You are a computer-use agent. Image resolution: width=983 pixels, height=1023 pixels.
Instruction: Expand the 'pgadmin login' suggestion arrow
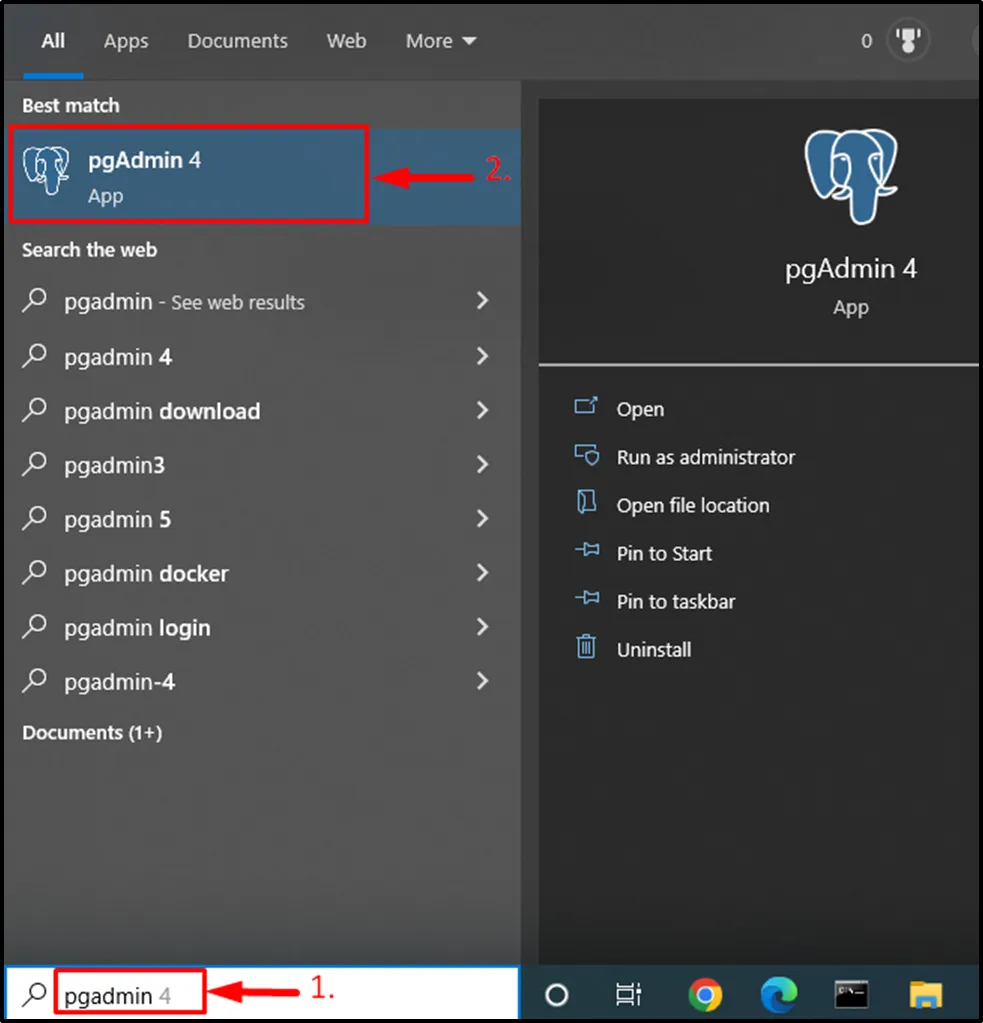click(x=483, y=627)
